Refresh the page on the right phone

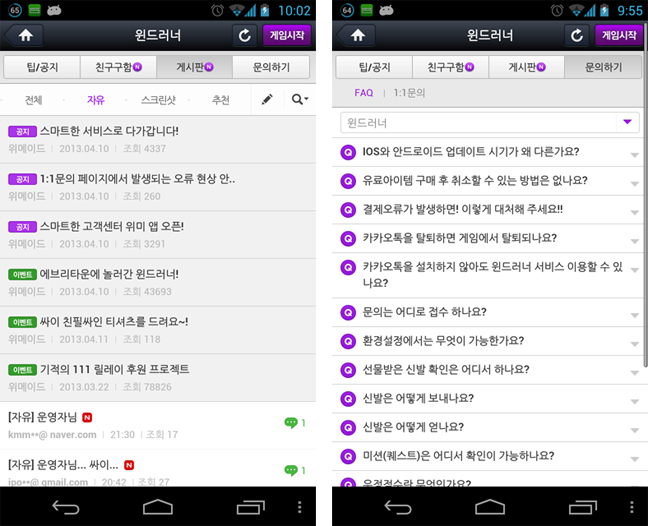coord(577,36)
